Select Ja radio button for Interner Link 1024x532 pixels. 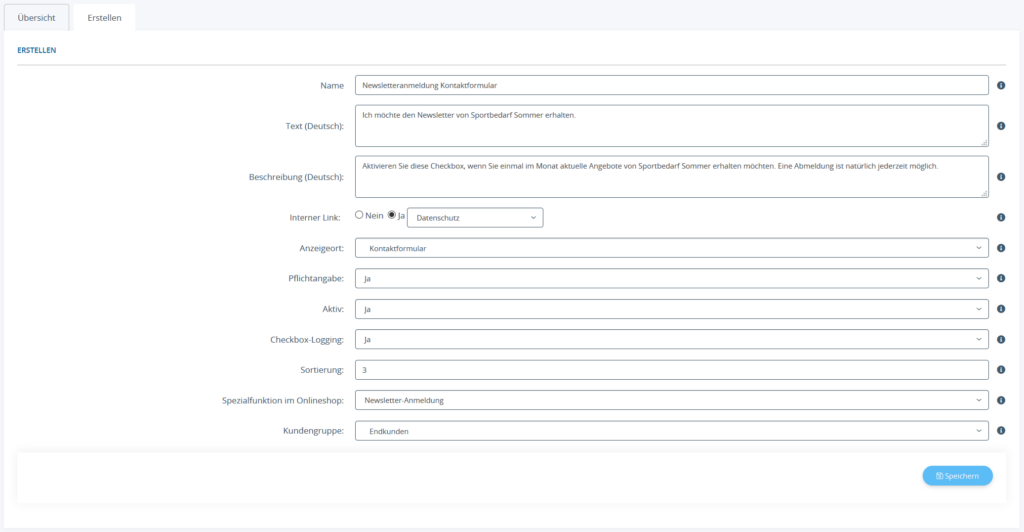392,216
